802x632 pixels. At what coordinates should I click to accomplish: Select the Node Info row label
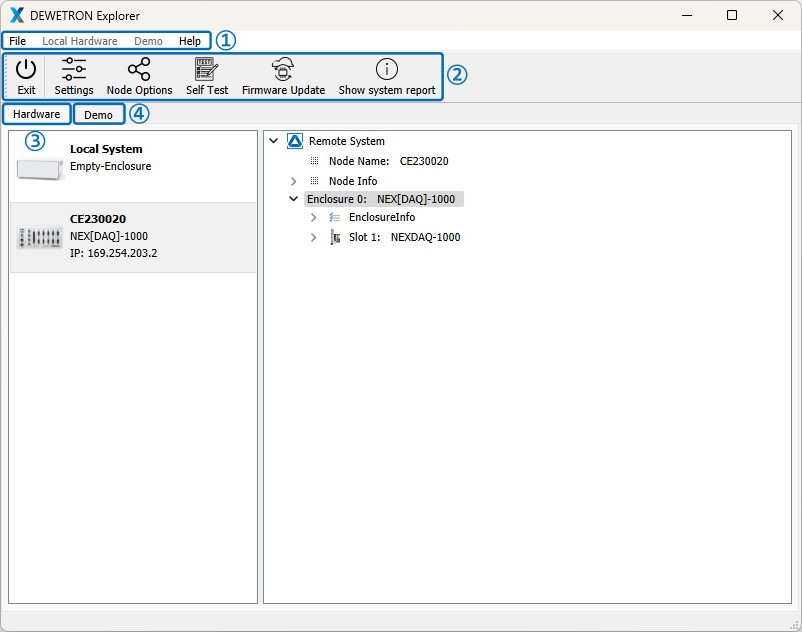click(353, 181)
